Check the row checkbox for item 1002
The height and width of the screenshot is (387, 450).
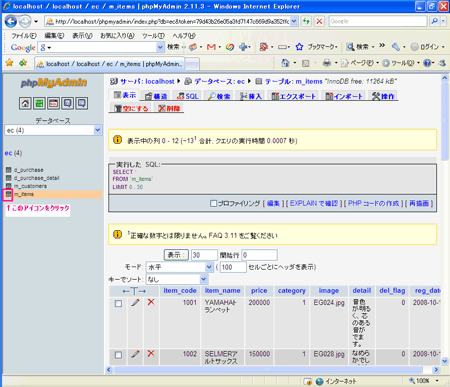(x=118, y=355)
